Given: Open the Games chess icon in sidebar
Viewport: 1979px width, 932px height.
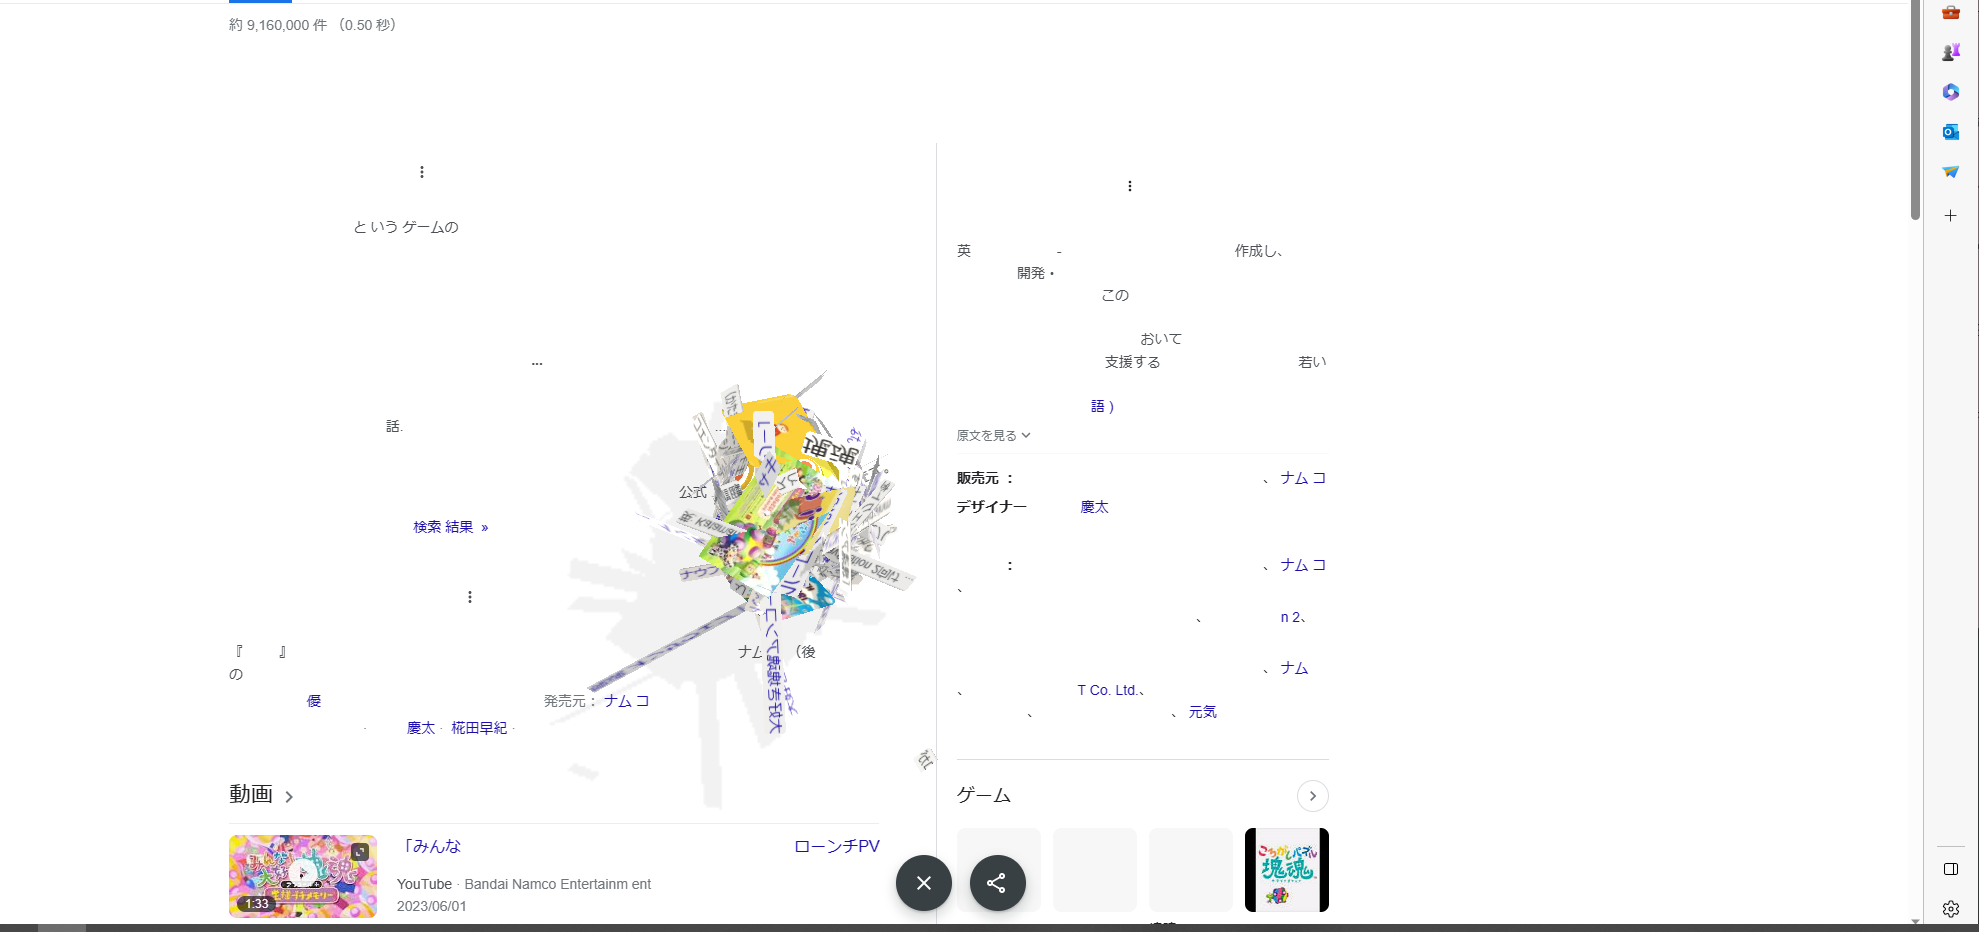Looking at the screenshot, I should (x=1950, y=52).
